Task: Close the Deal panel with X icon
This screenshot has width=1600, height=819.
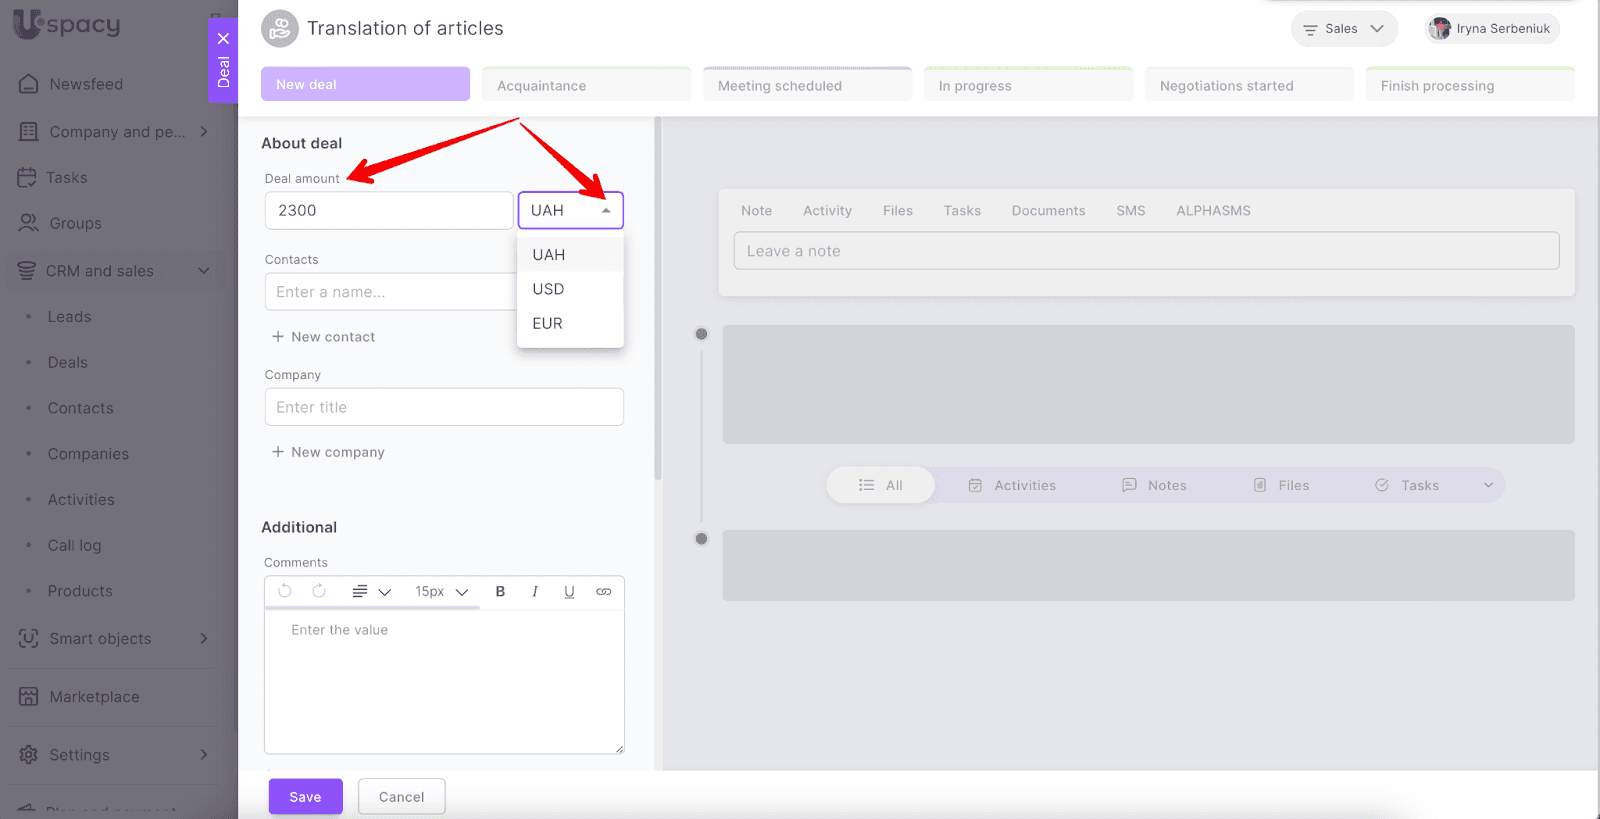Action: point(223,39)
